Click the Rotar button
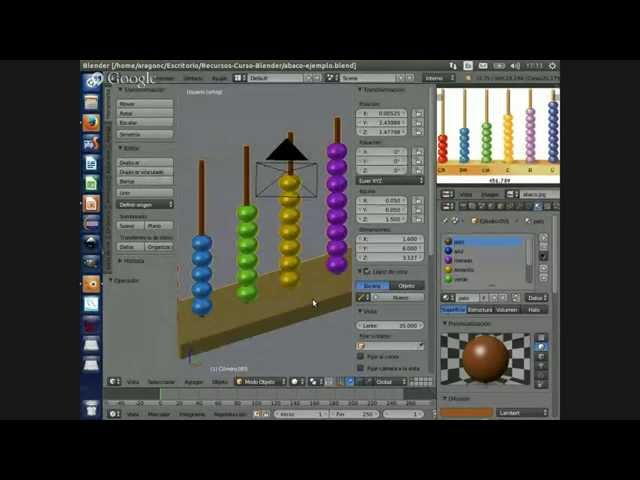 [145, 113]
